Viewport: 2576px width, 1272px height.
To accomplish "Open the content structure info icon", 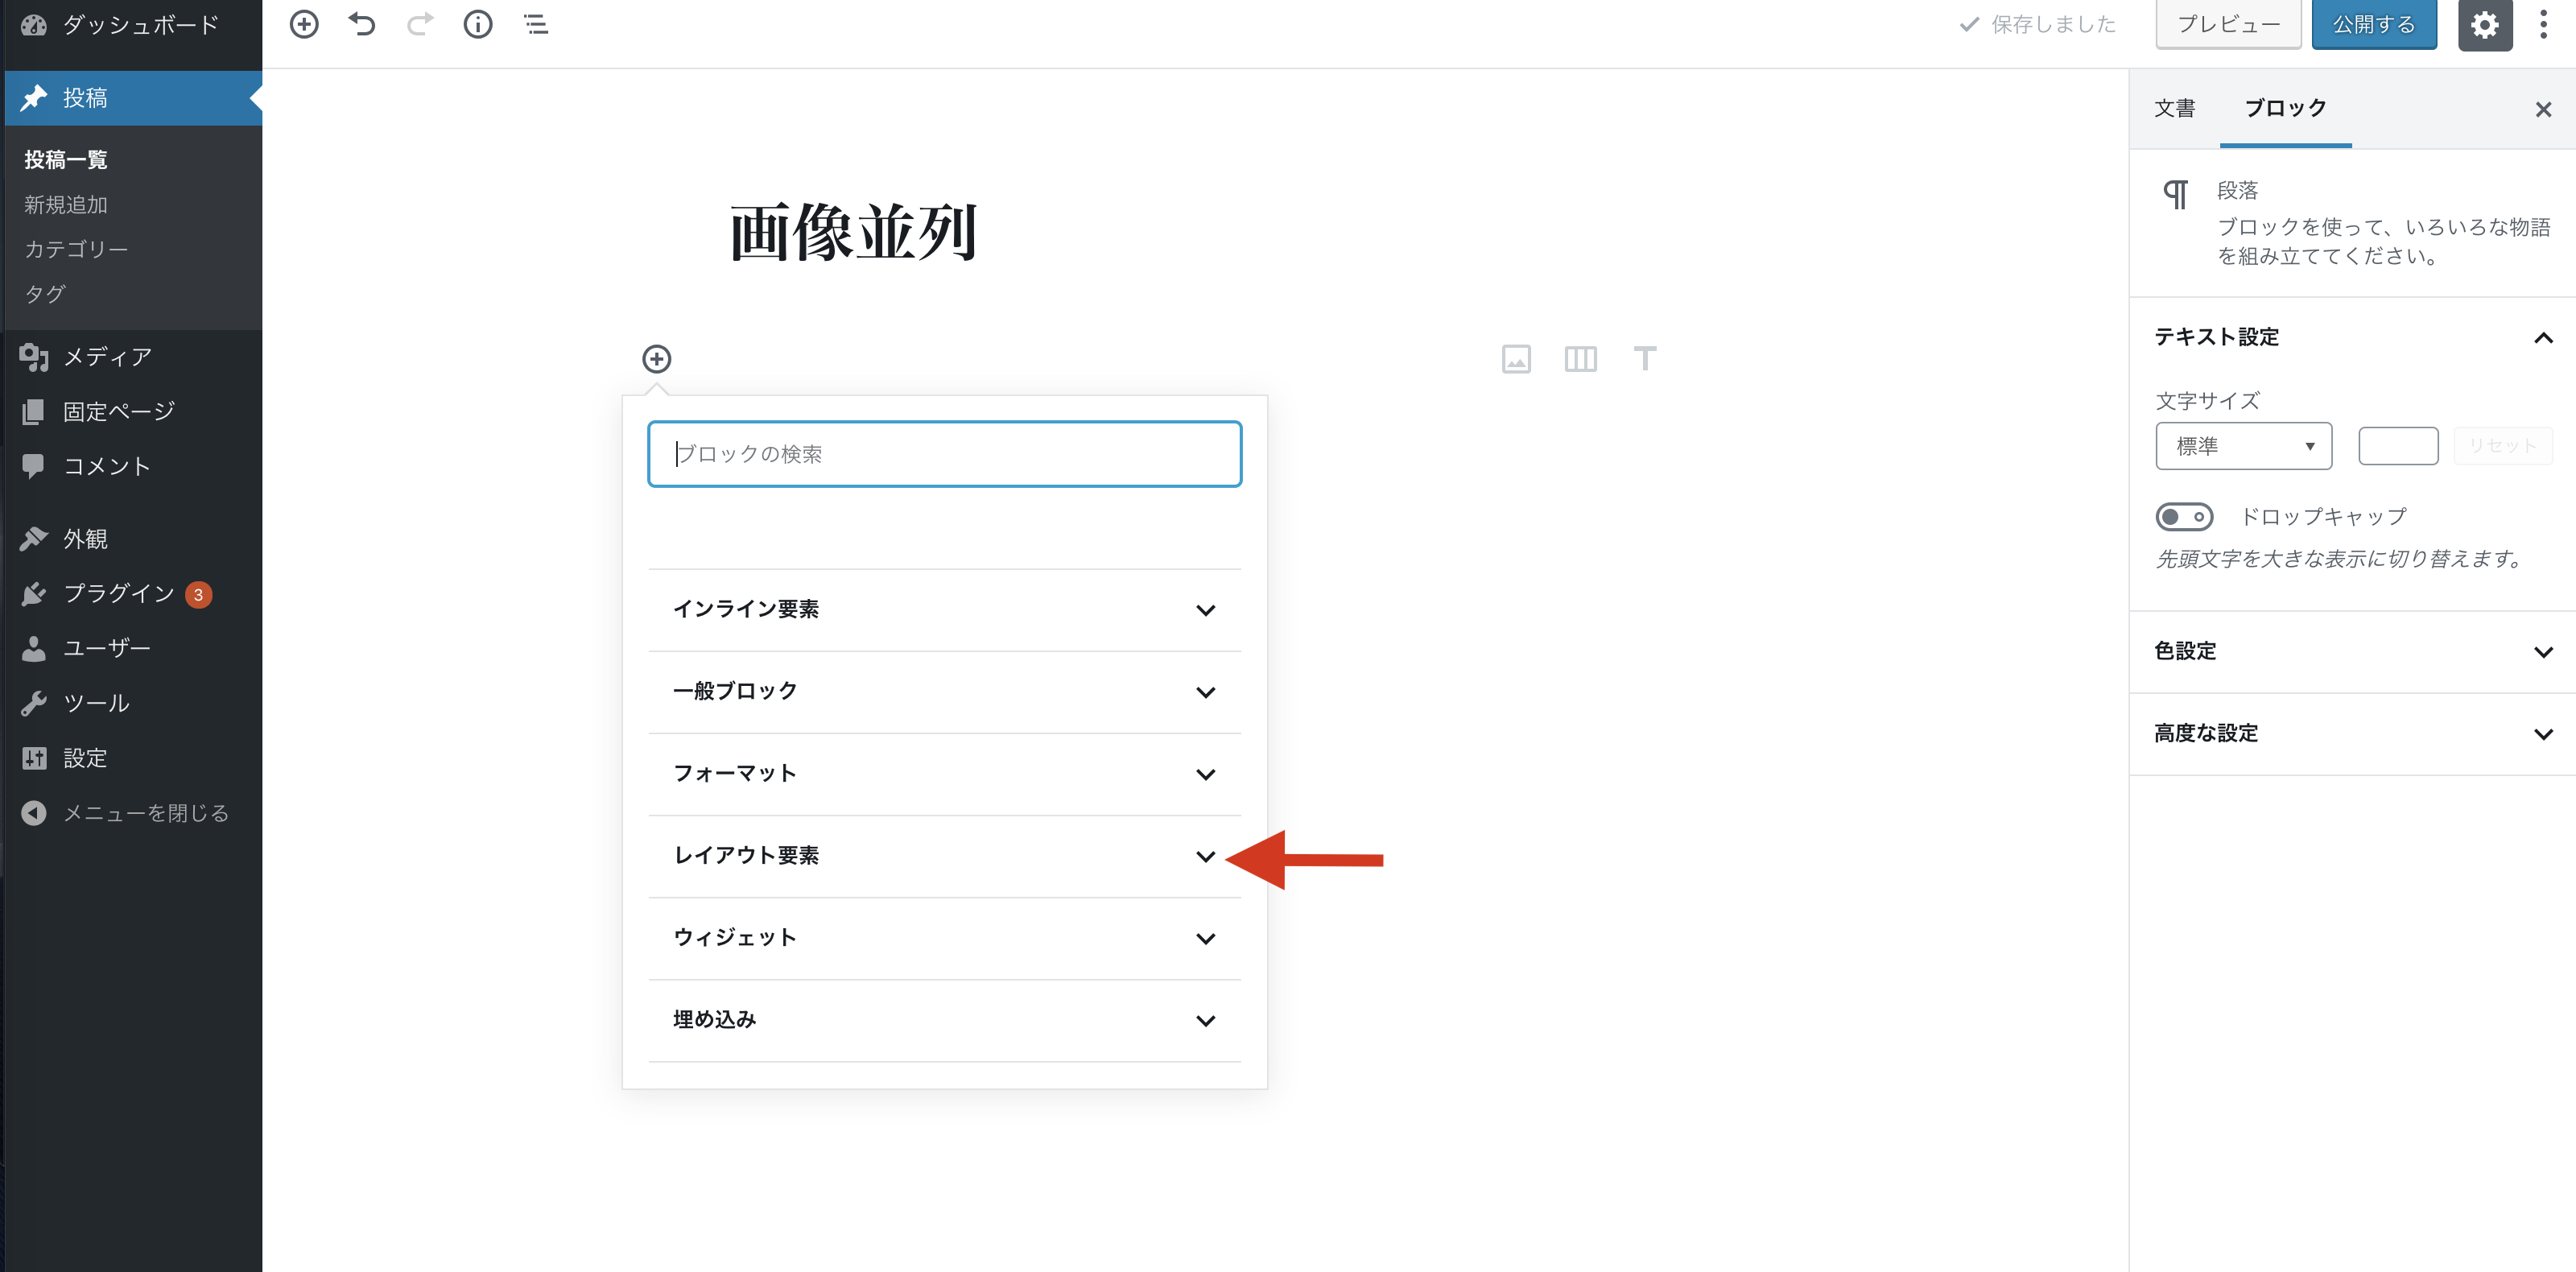I will [477, 24].
